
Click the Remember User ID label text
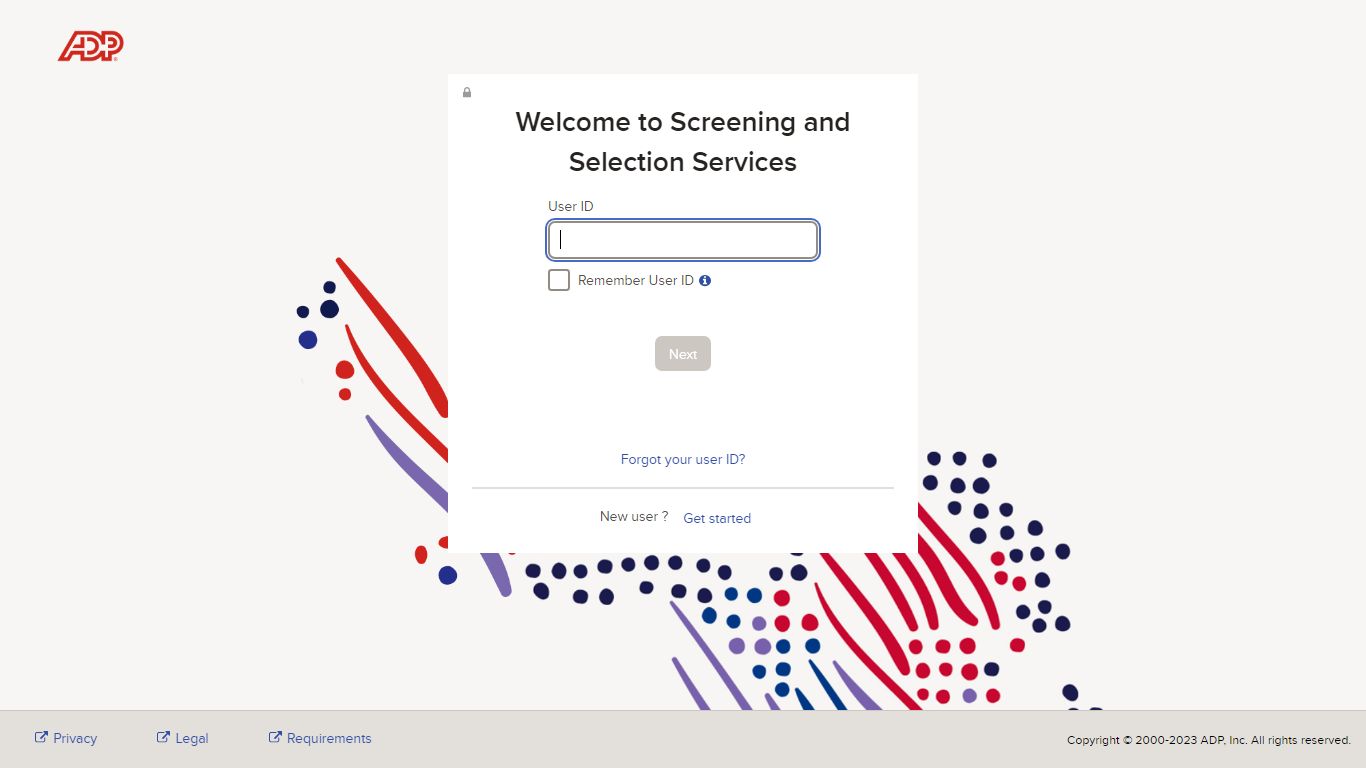pyautogui.click(x=636, y=281)
